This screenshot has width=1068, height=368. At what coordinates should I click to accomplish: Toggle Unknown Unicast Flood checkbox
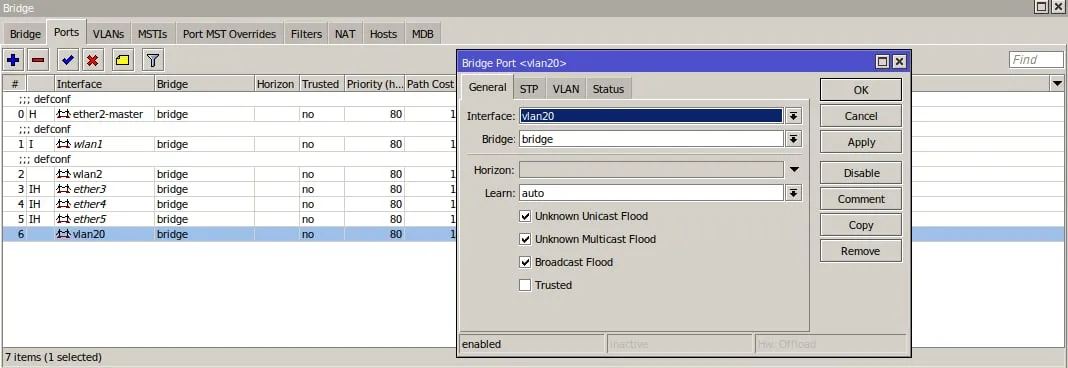click(x=525, y=216)
